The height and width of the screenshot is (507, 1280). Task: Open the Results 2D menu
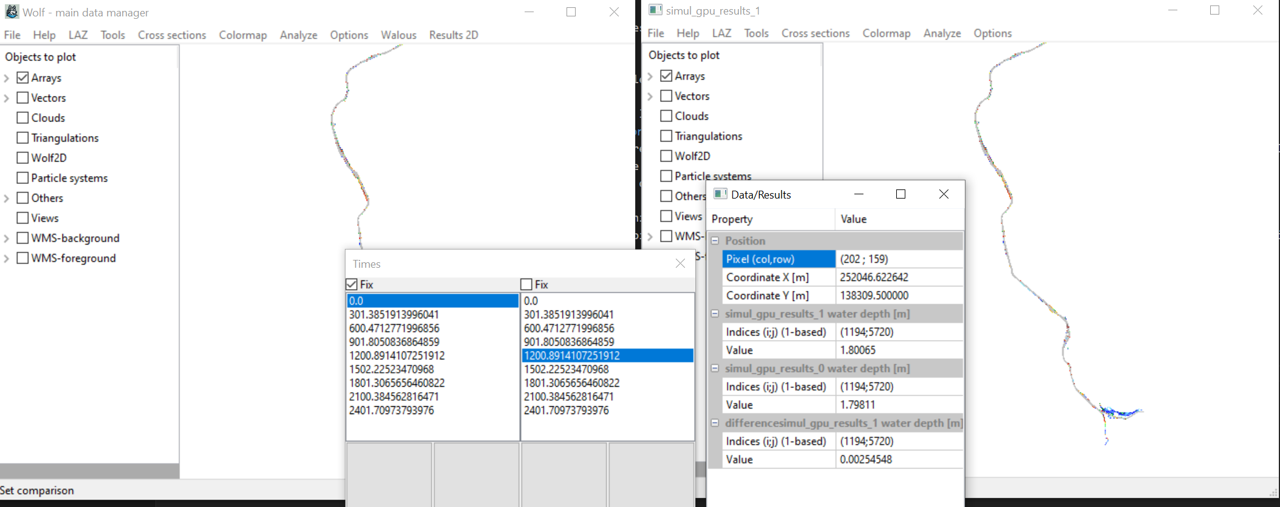453,35
